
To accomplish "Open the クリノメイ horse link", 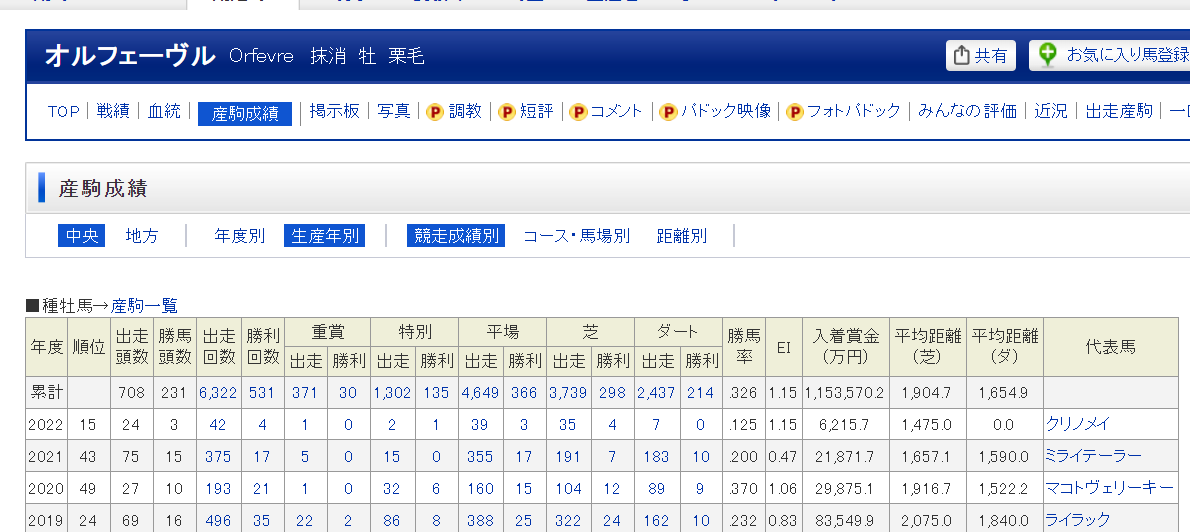I will (1078, 423).
